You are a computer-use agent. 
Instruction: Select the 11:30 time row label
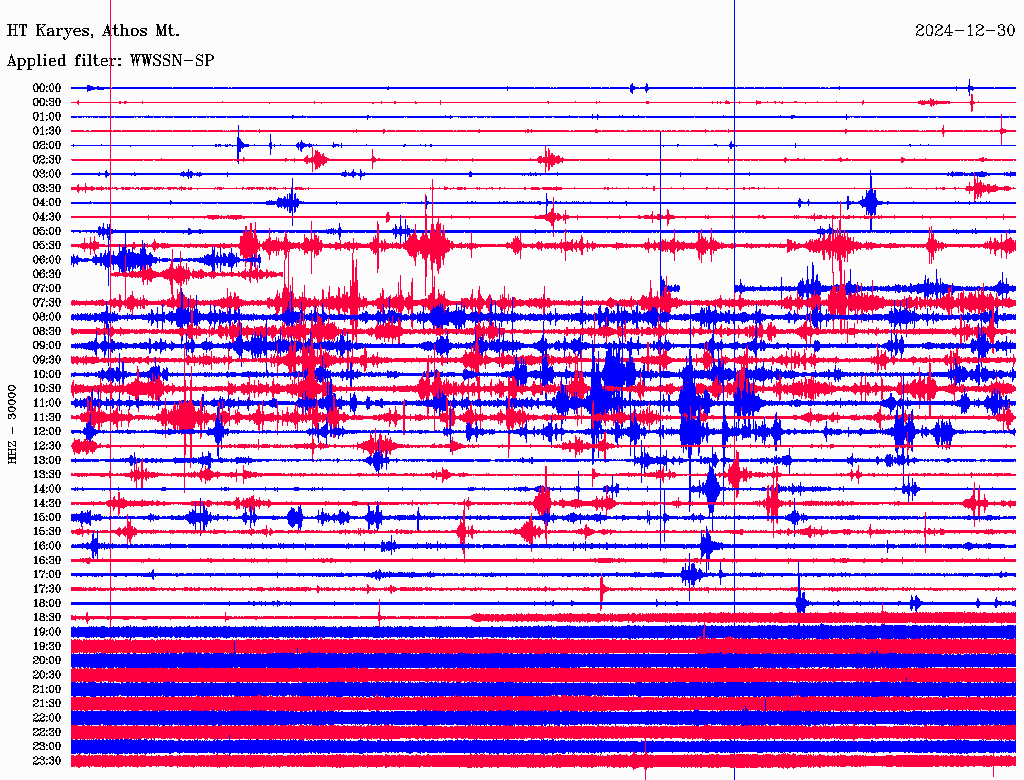(x=47, y=417)
